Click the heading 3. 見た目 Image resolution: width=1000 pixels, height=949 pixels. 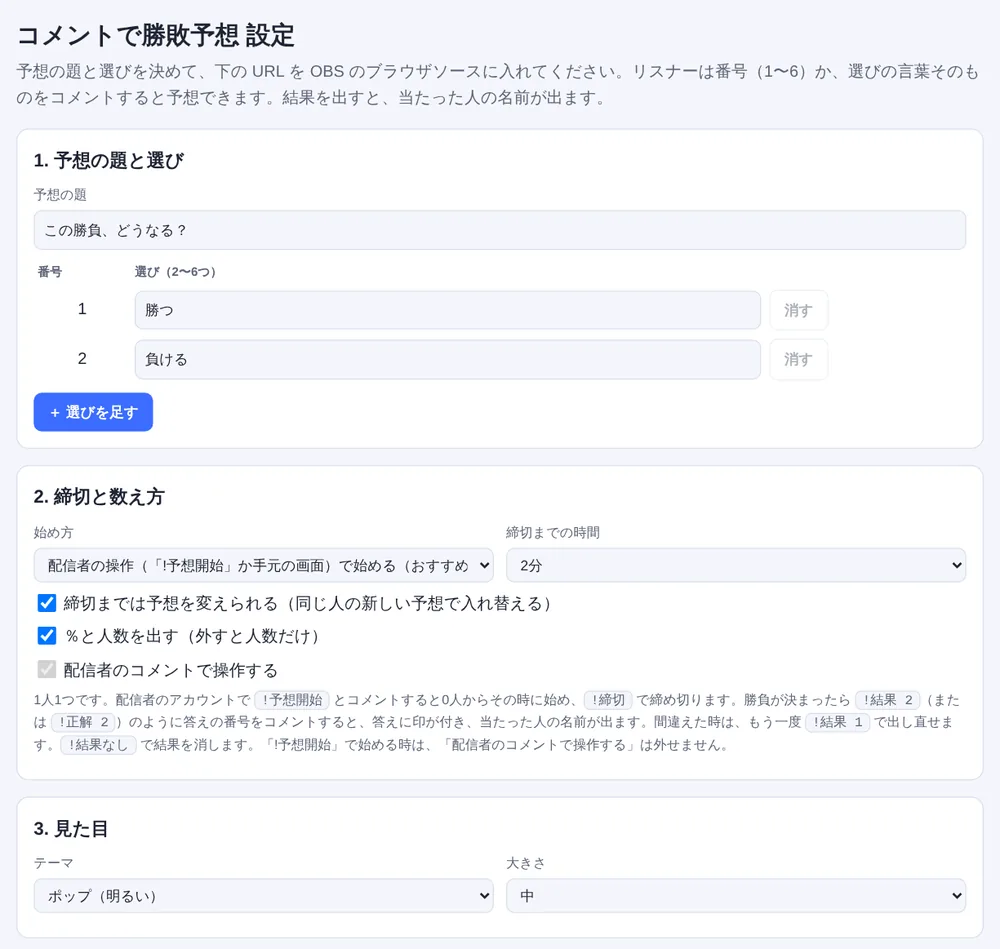[71, 828]
